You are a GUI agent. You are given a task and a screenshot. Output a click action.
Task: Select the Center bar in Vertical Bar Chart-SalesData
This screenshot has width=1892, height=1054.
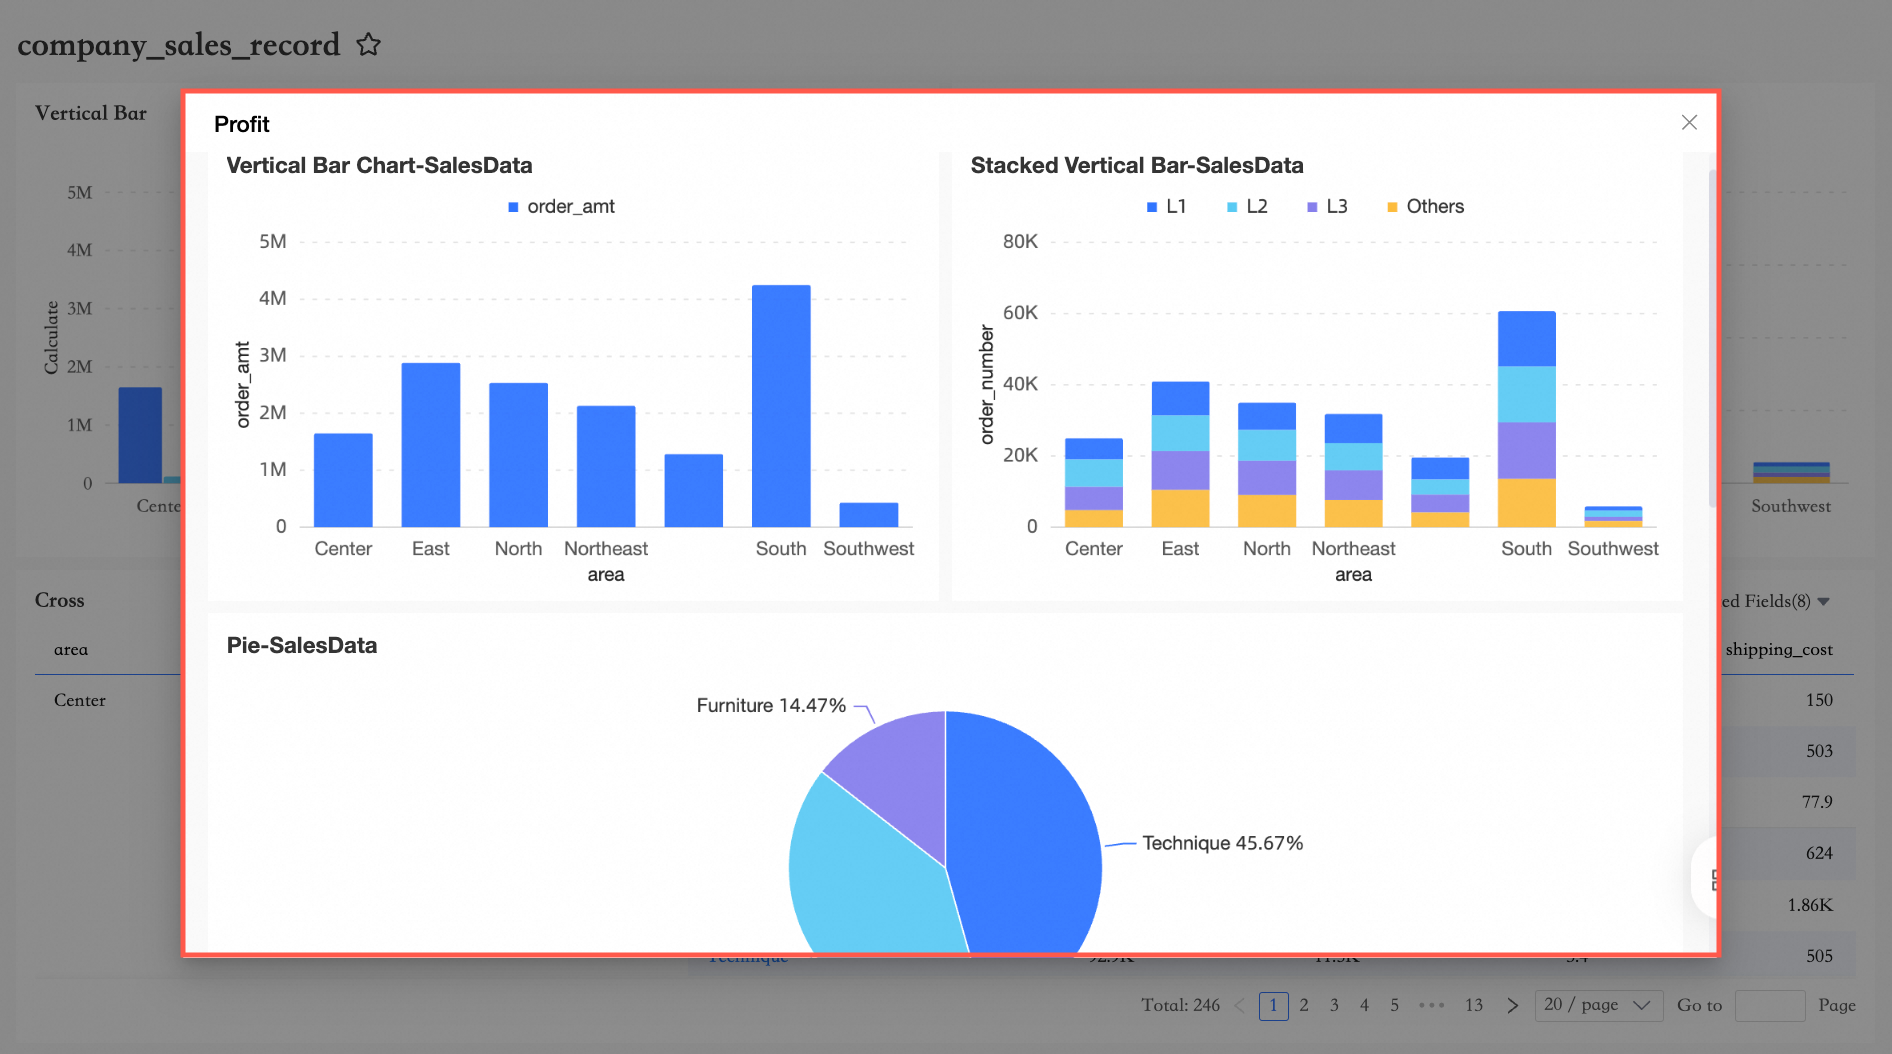[343, 480]
